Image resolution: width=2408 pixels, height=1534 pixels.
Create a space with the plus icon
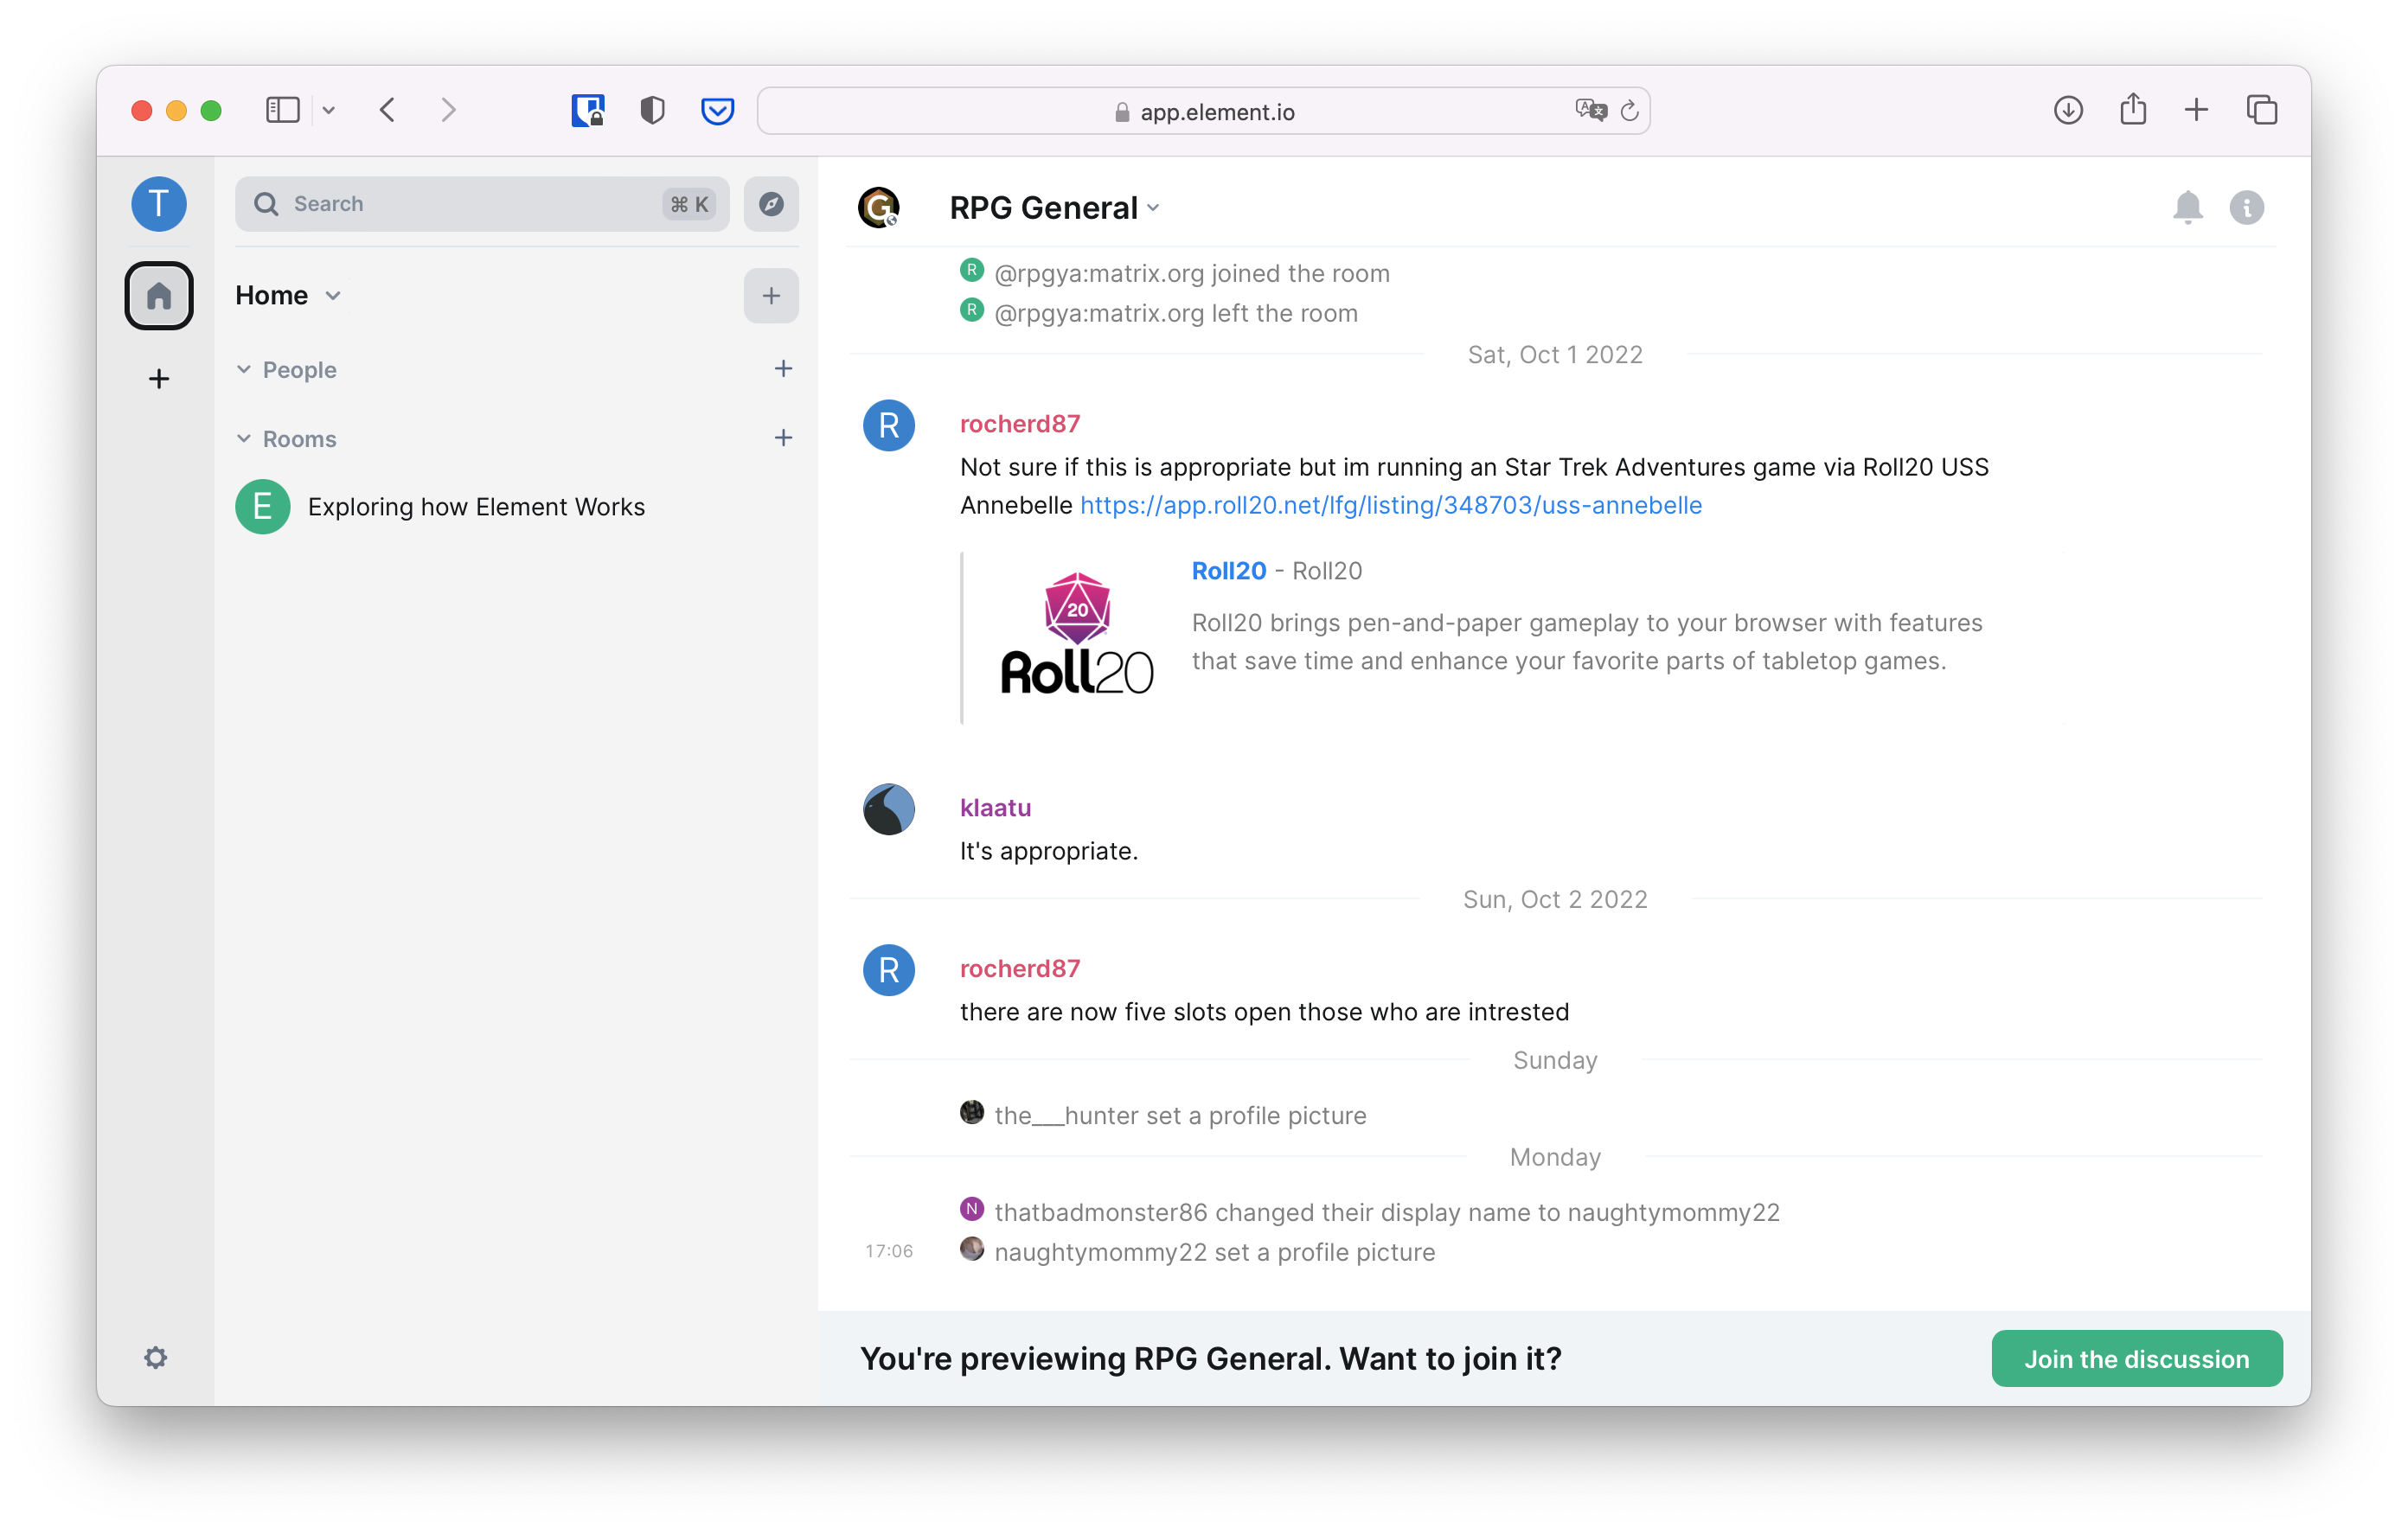tap(159, 378)
